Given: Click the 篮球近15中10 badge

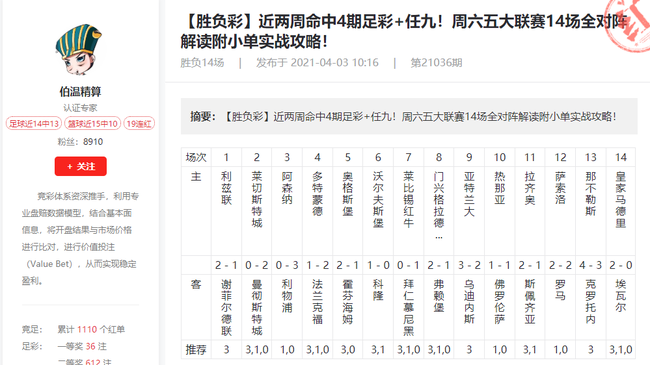Looking at the screenshot, I should click(93, 124).
